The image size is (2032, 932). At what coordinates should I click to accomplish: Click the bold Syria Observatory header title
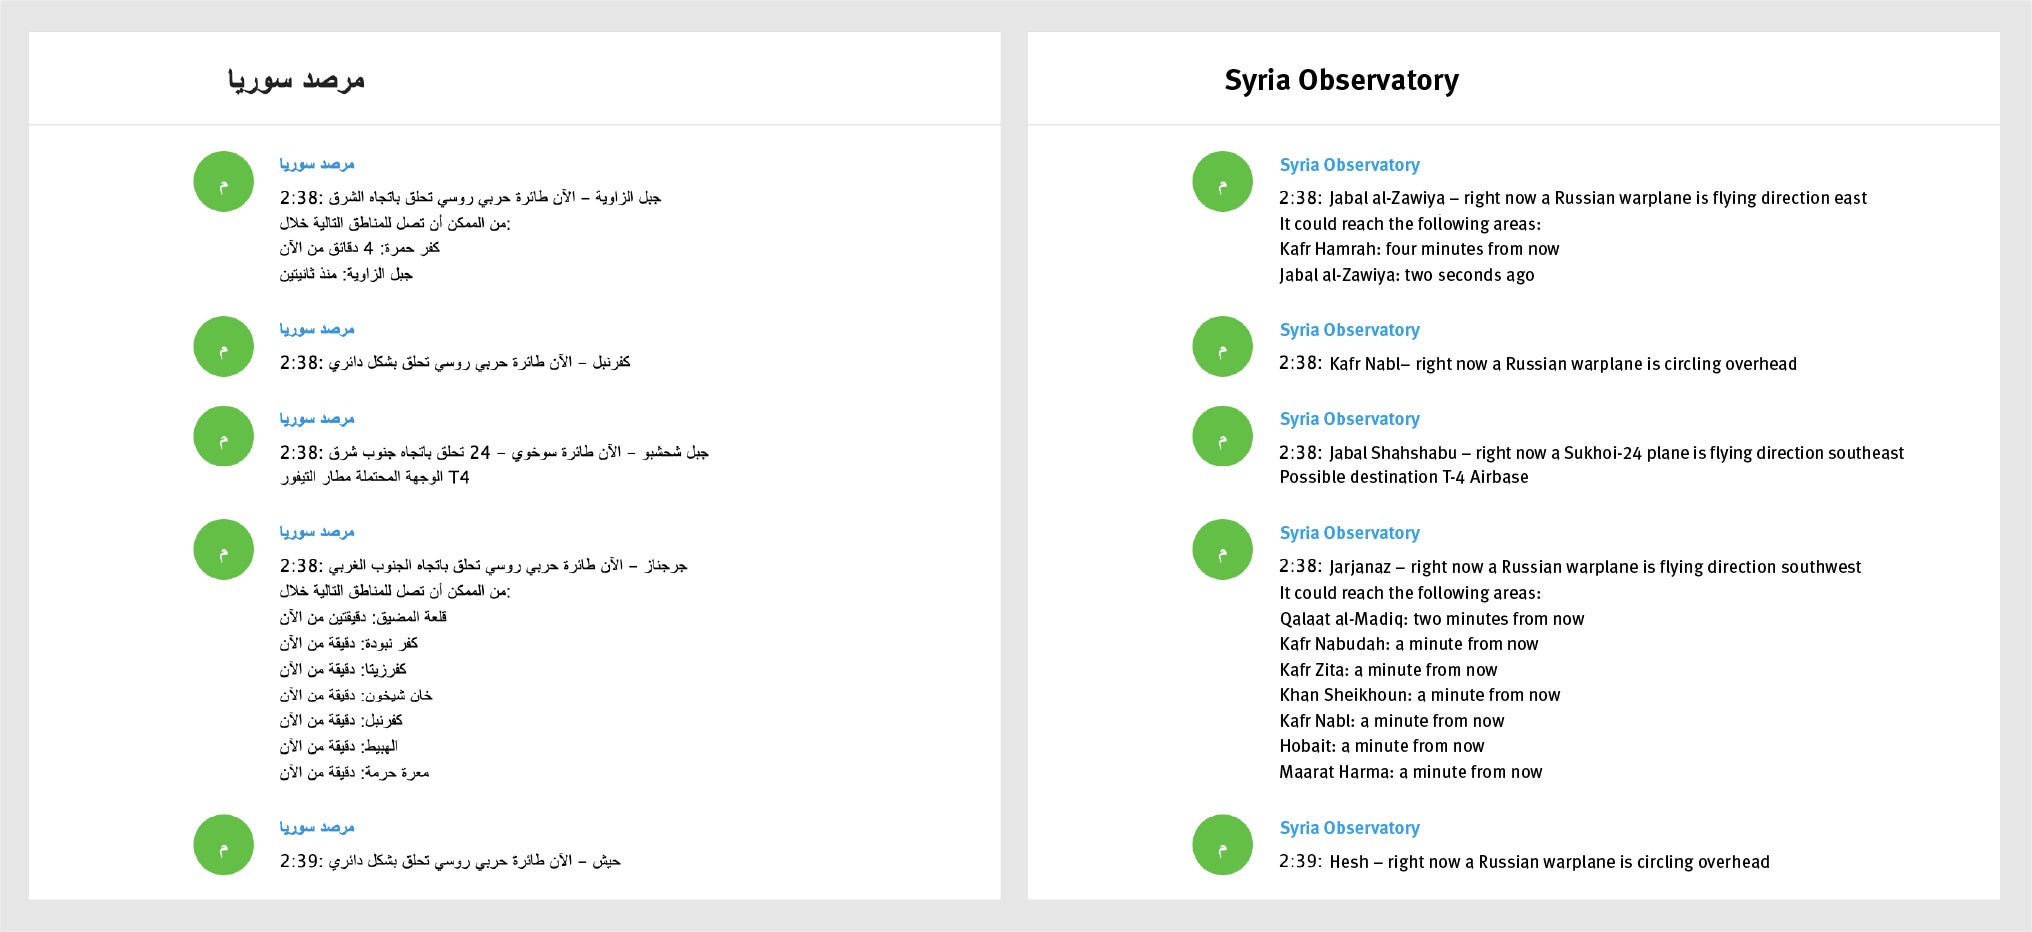click(x=1341, y=80)
